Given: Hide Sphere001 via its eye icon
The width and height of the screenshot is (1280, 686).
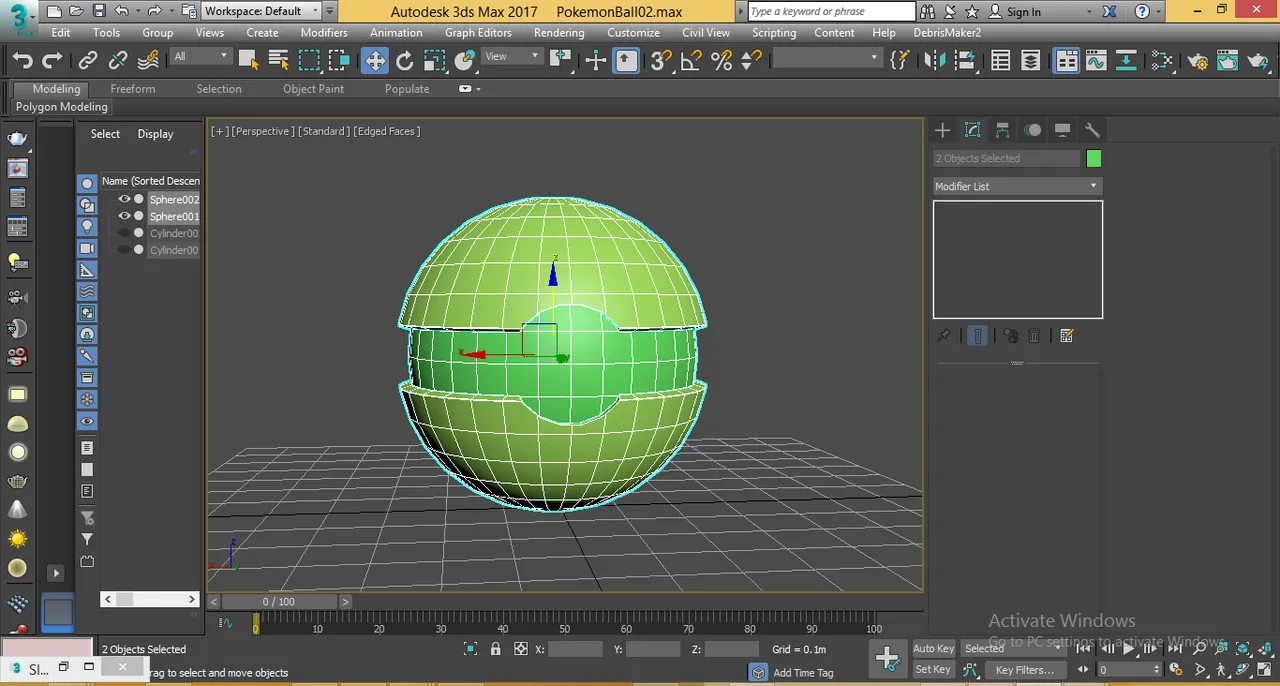Looking at the screenshot, I should pyautogui.click(x=124, y=216).
